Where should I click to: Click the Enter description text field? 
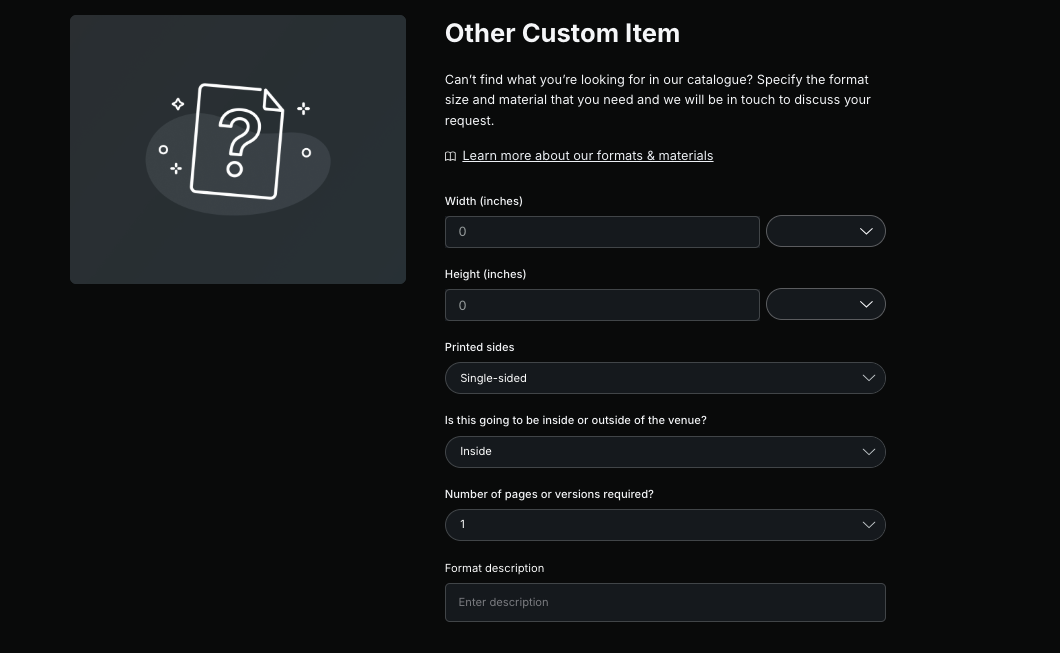coord(664,602)
